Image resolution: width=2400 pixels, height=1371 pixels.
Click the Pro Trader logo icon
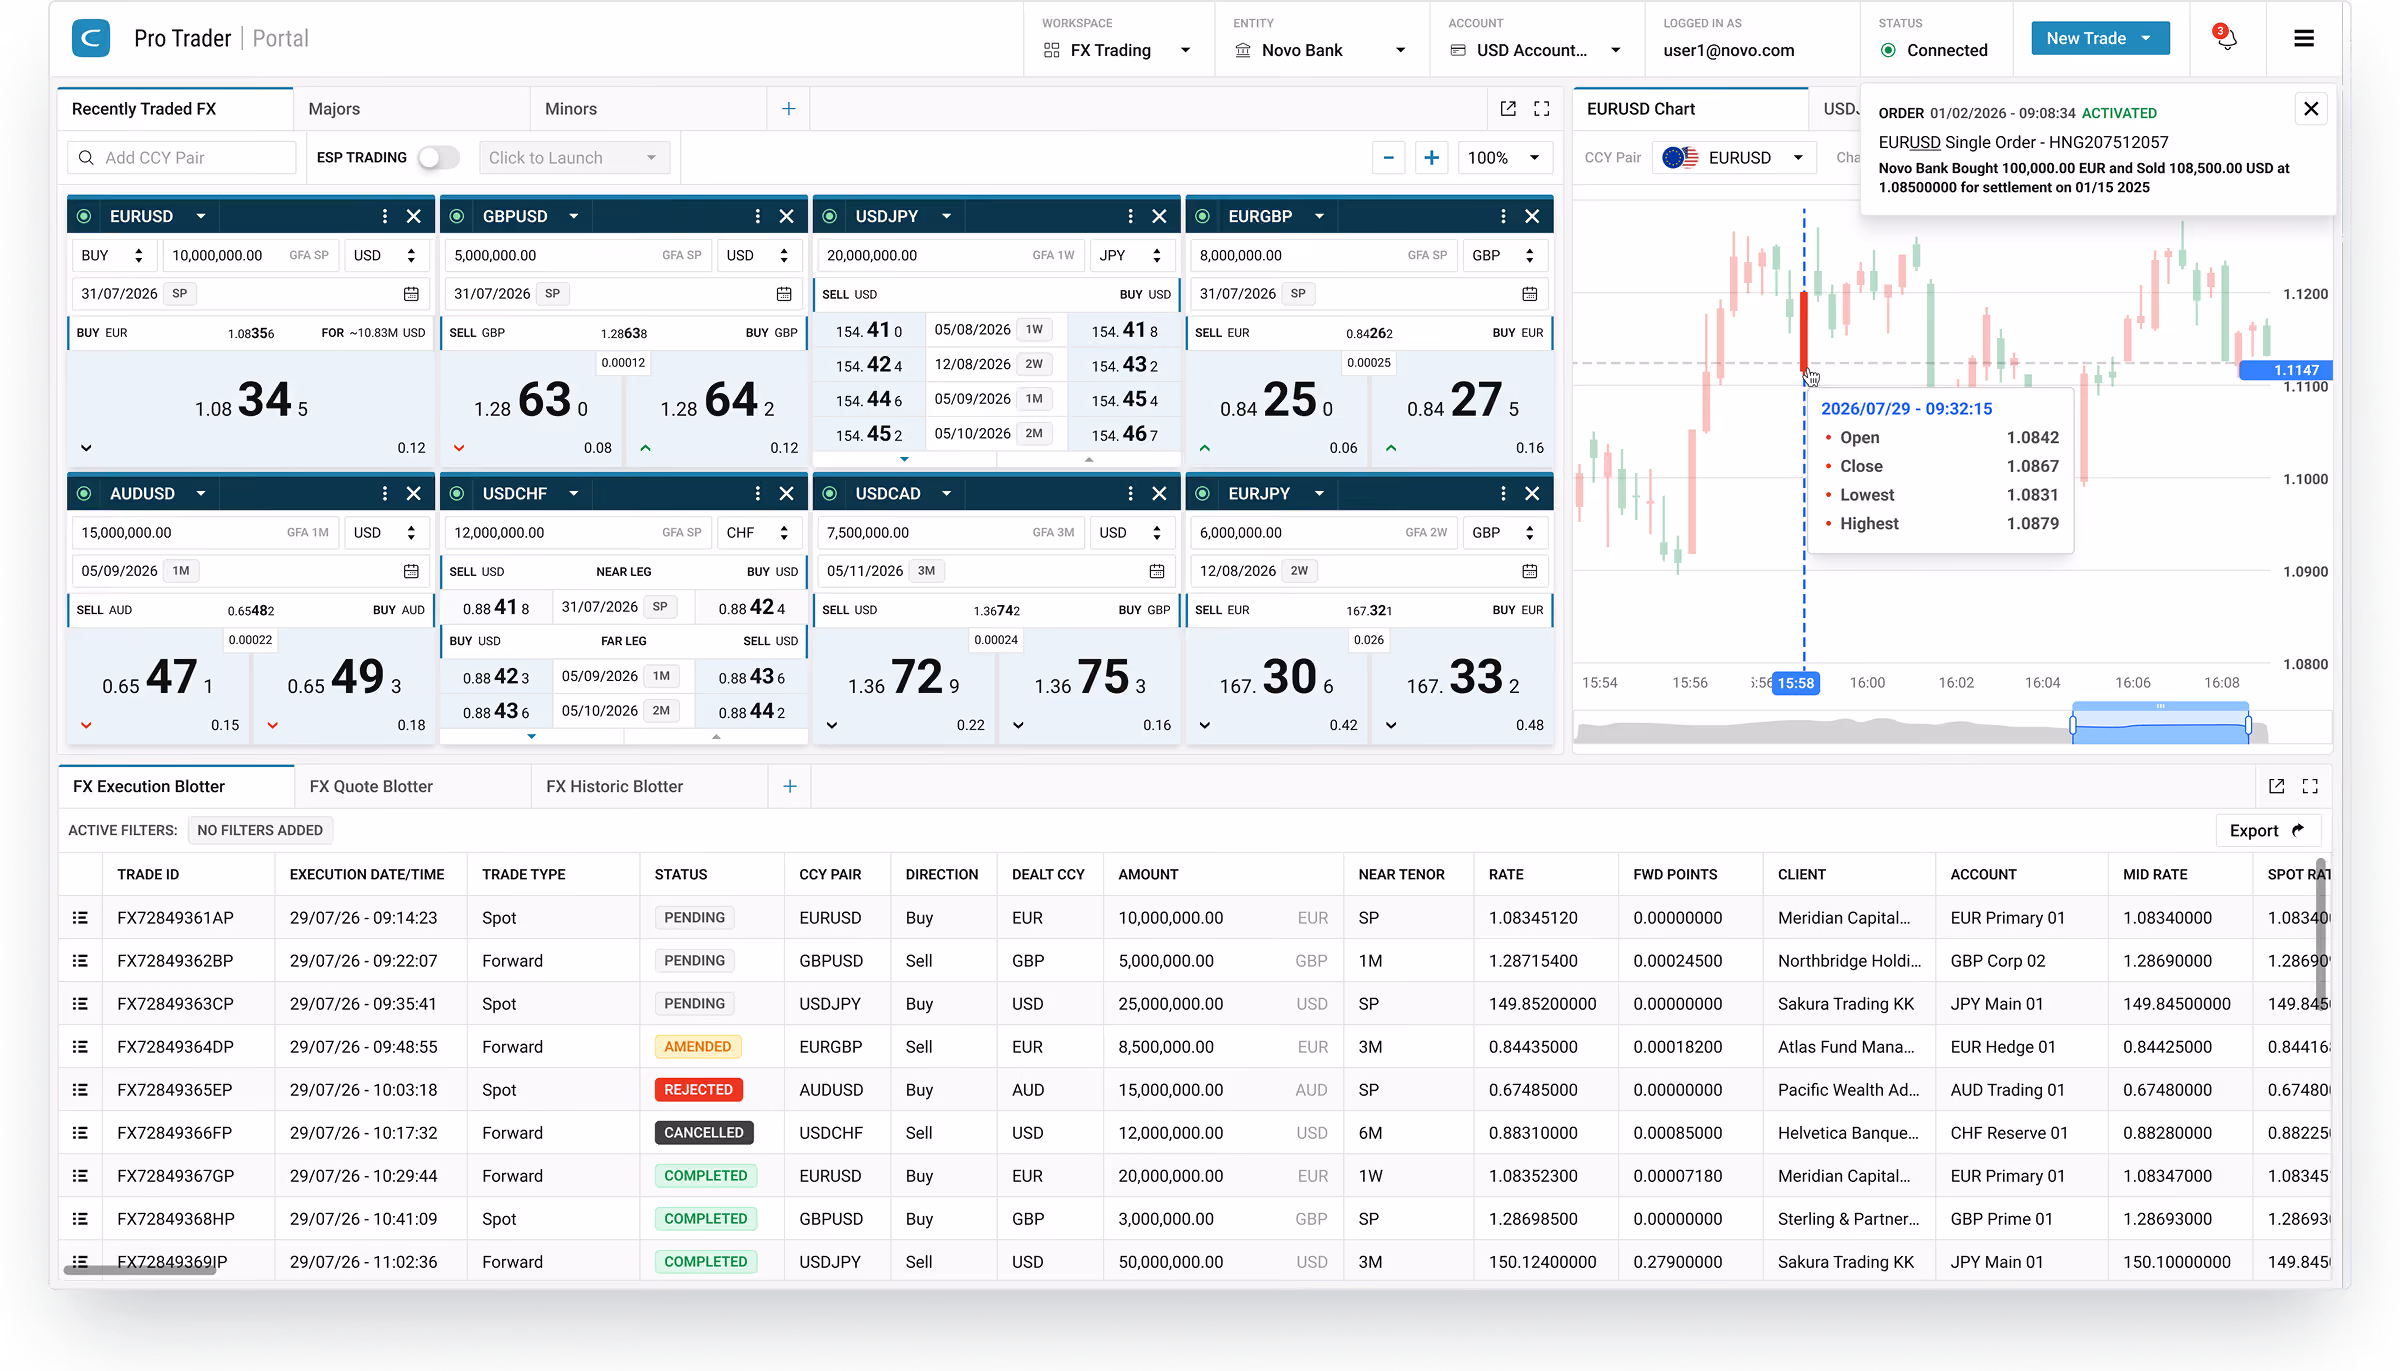91,38
